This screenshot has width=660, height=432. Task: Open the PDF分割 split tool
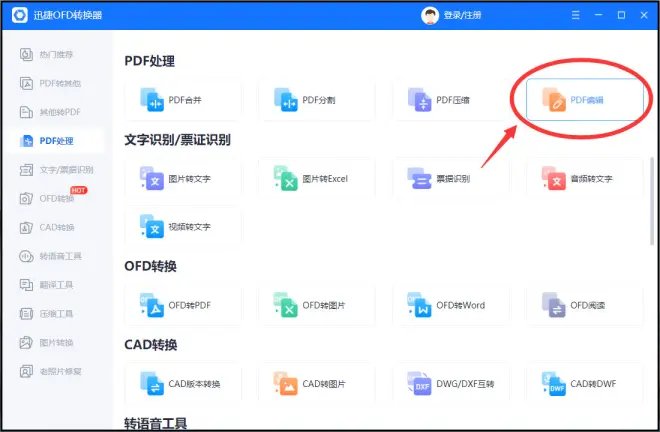[x=317, y=100]
